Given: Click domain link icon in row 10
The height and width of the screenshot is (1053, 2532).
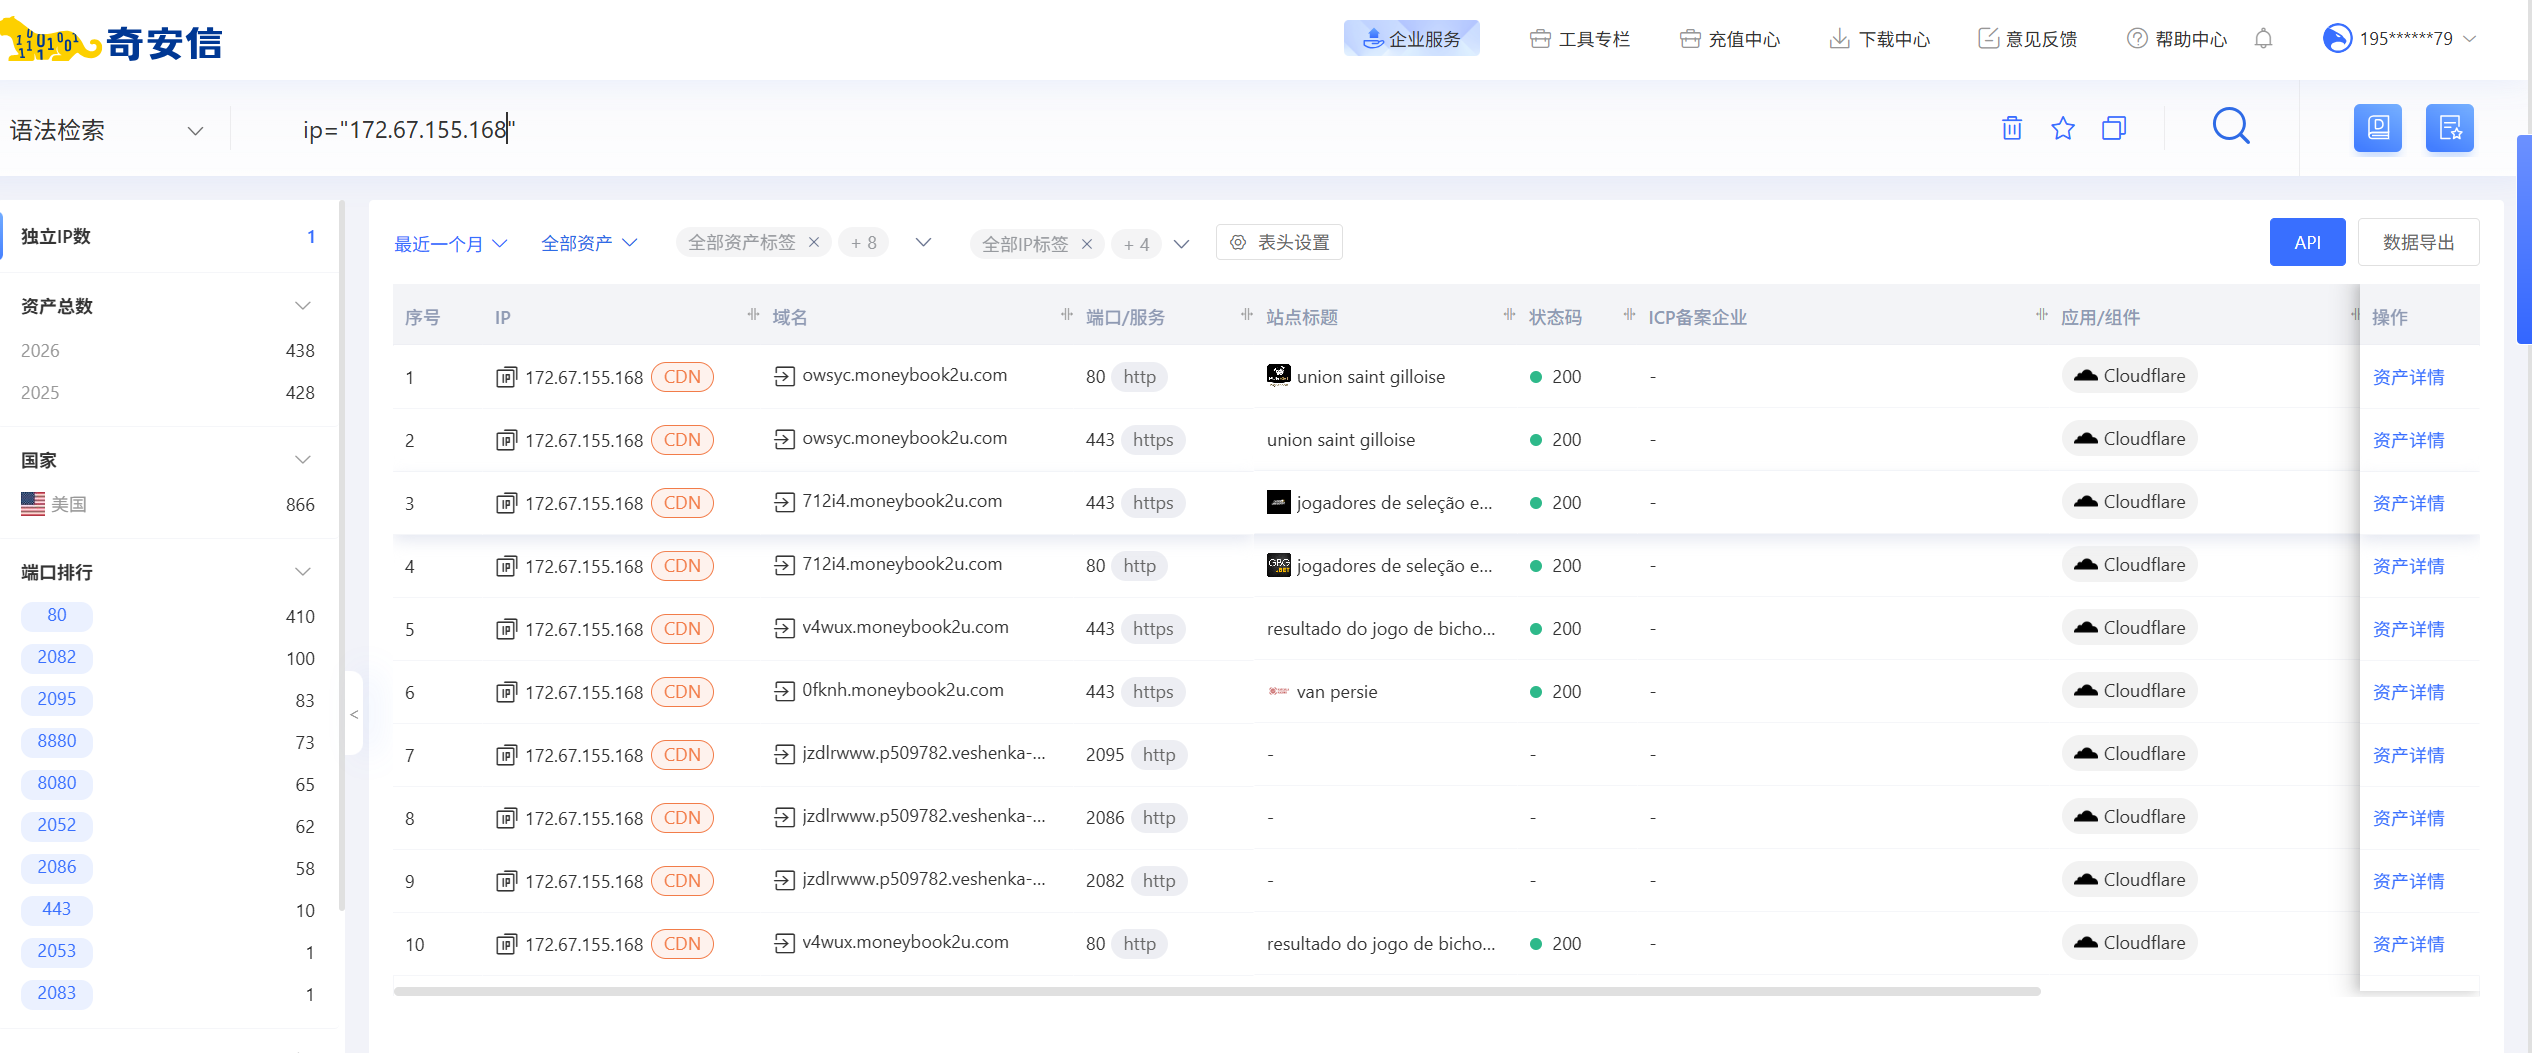Looking at the screenshot, I should [x=784, y=943].
